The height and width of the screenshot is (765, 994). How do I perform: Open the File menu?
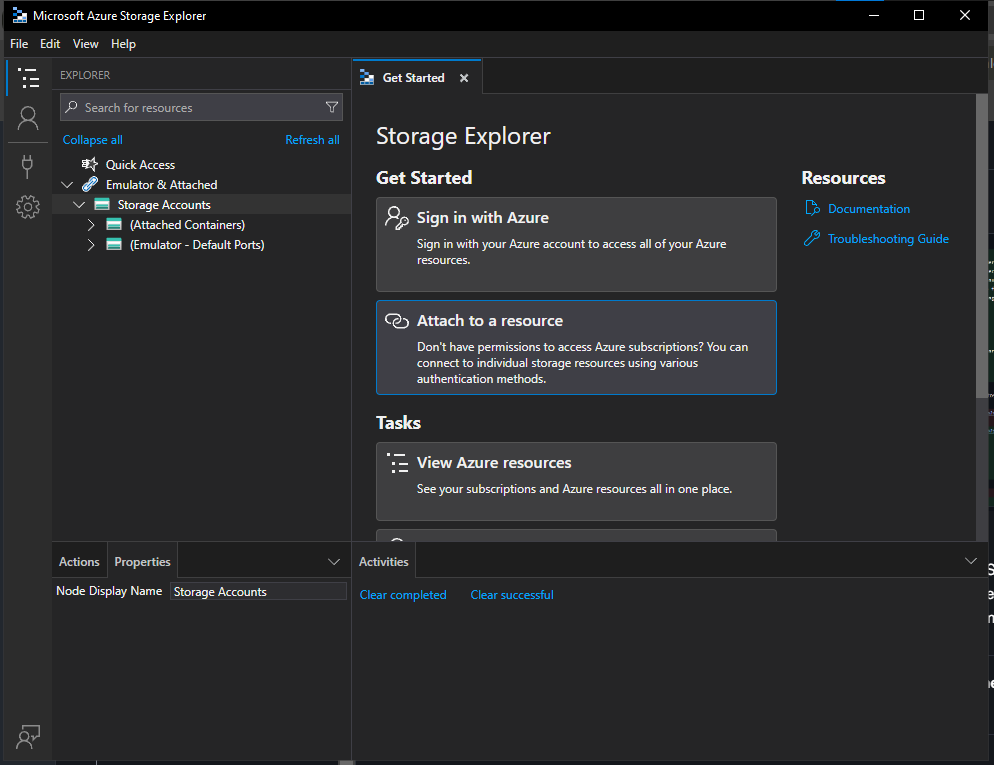(19, 44)
